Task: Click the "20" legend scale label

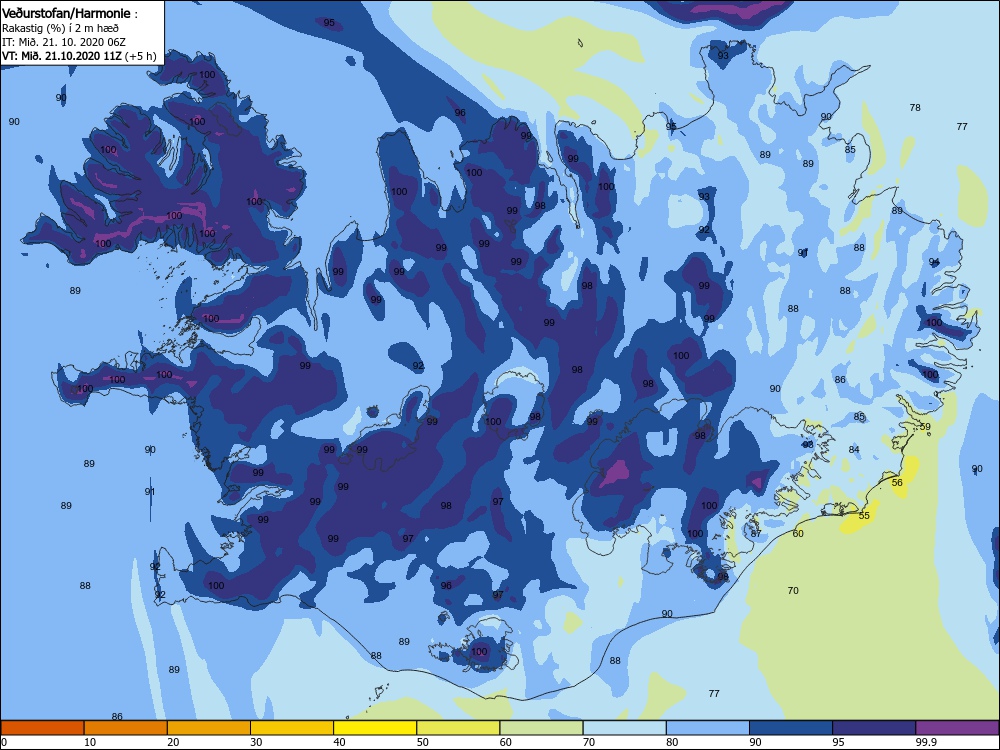Action: point(173,742)
